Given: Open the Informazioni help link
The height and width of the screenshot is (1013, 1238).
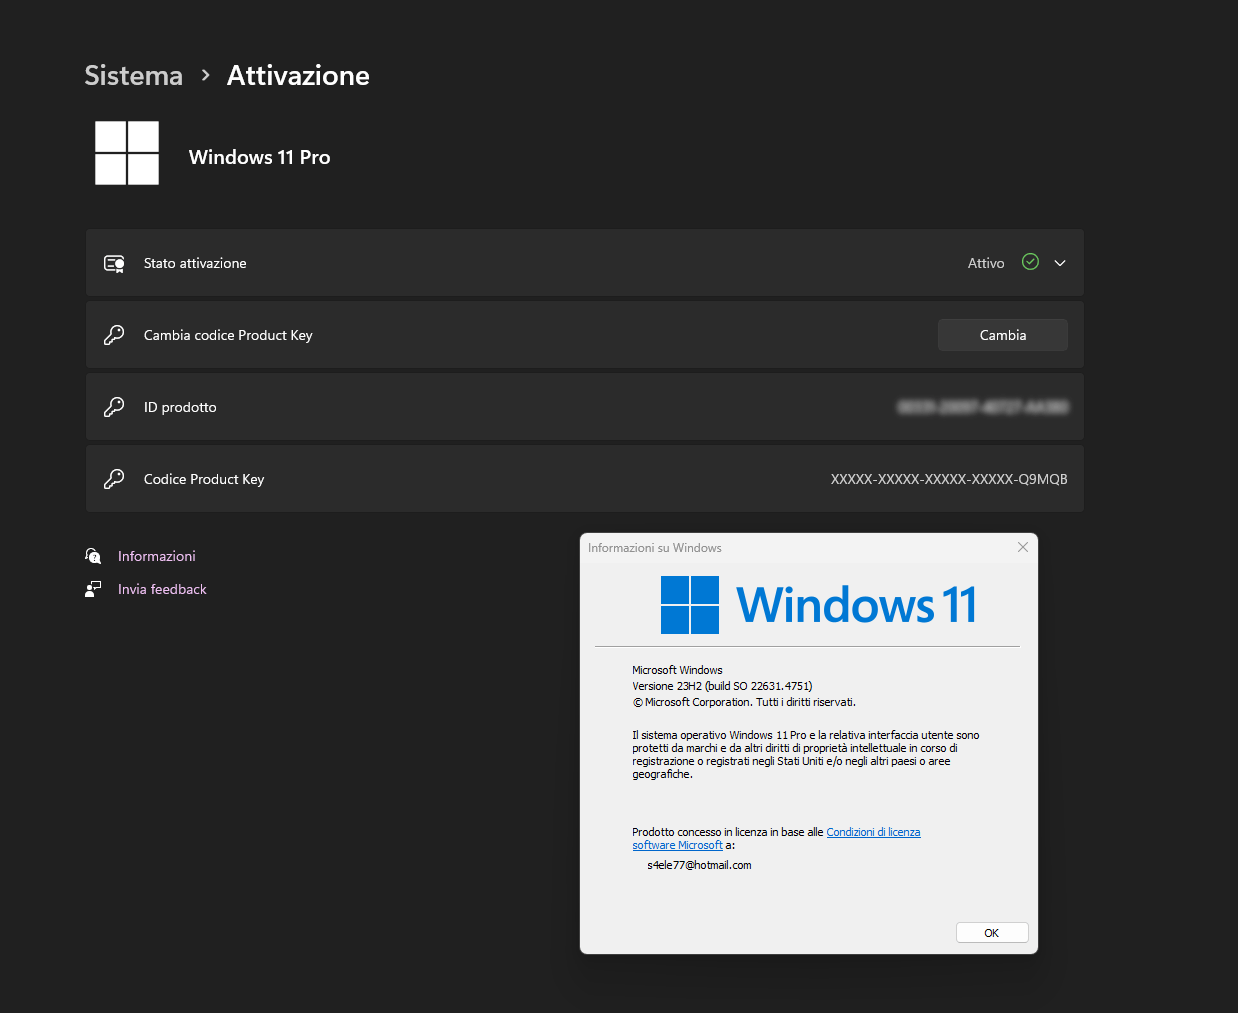Looking at the screenshot, I should pyautogui.click(x=157, y=556).
